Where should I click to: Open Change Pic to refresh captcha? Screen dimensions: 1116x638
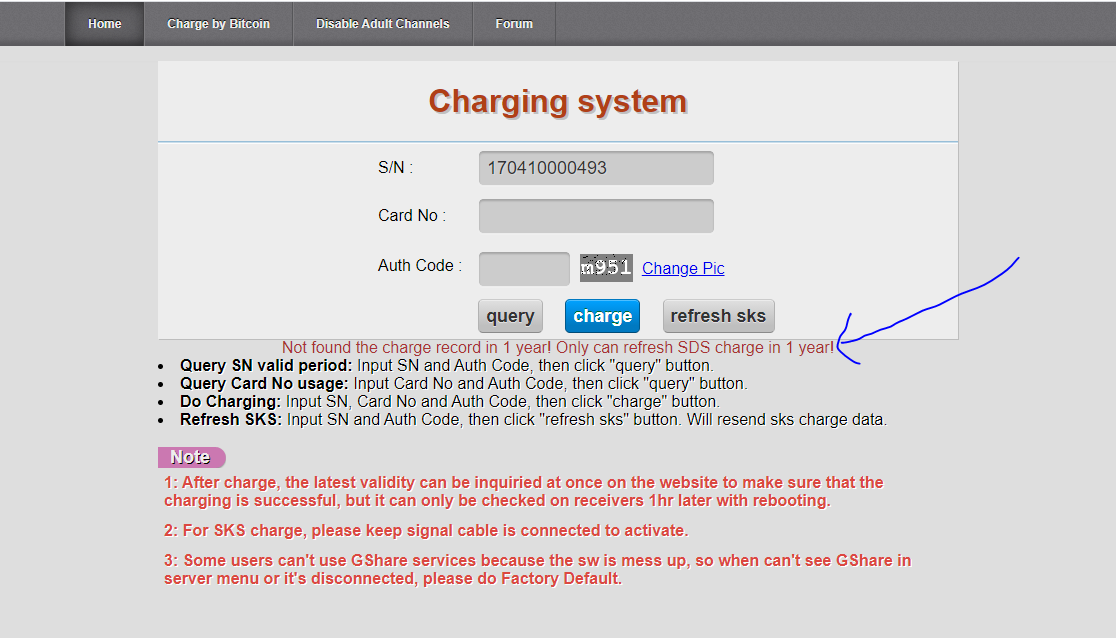(x=683, y=268)
